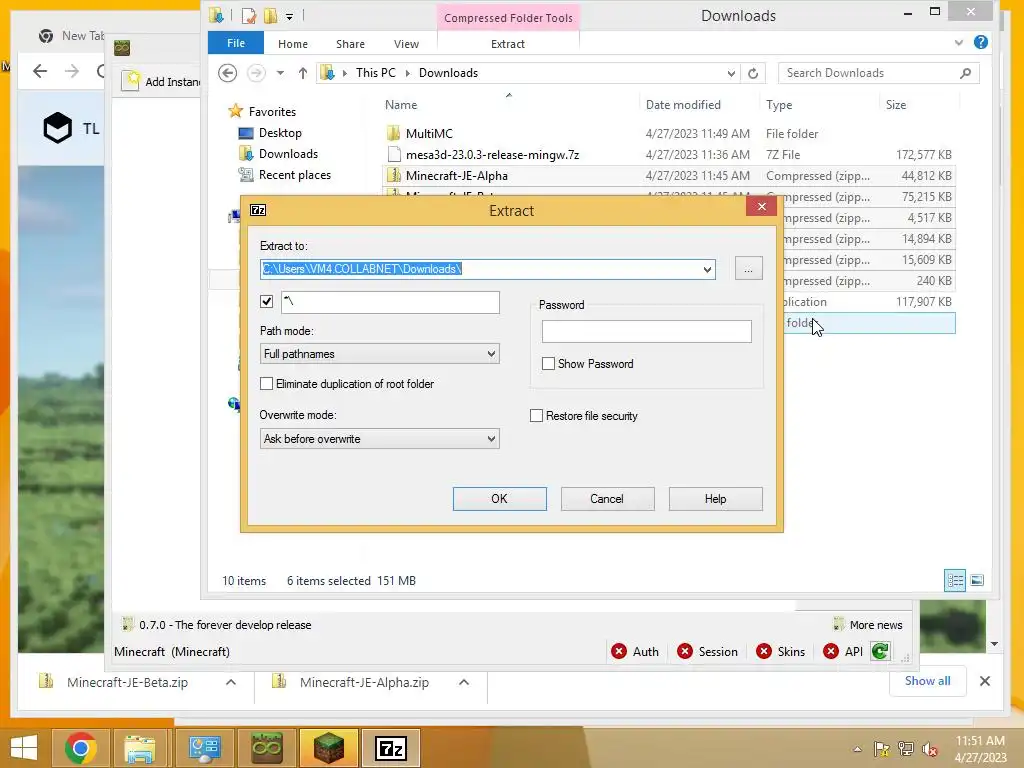Click the Explorer Forward arrow button
Image resolution: width=1024 pixels, height=768 pixels.
[256, 73]
